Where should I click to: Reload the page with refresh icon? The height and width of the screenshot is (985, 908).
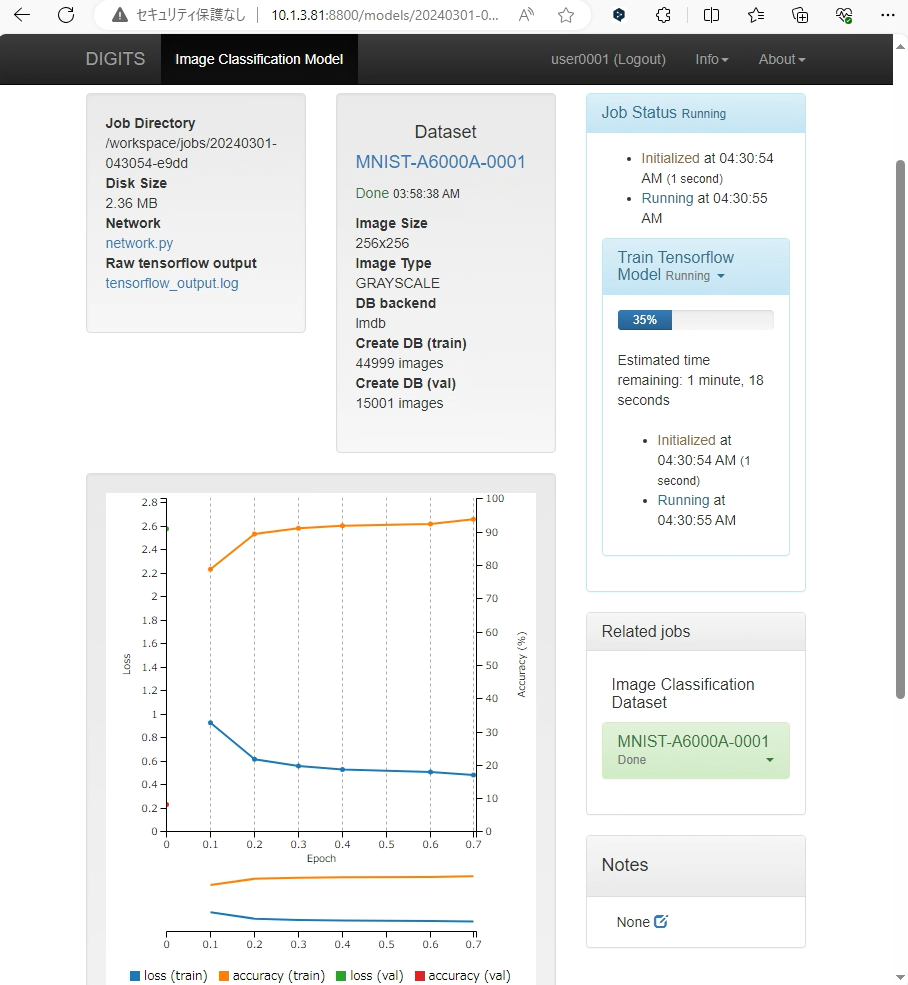coord(66,15)
